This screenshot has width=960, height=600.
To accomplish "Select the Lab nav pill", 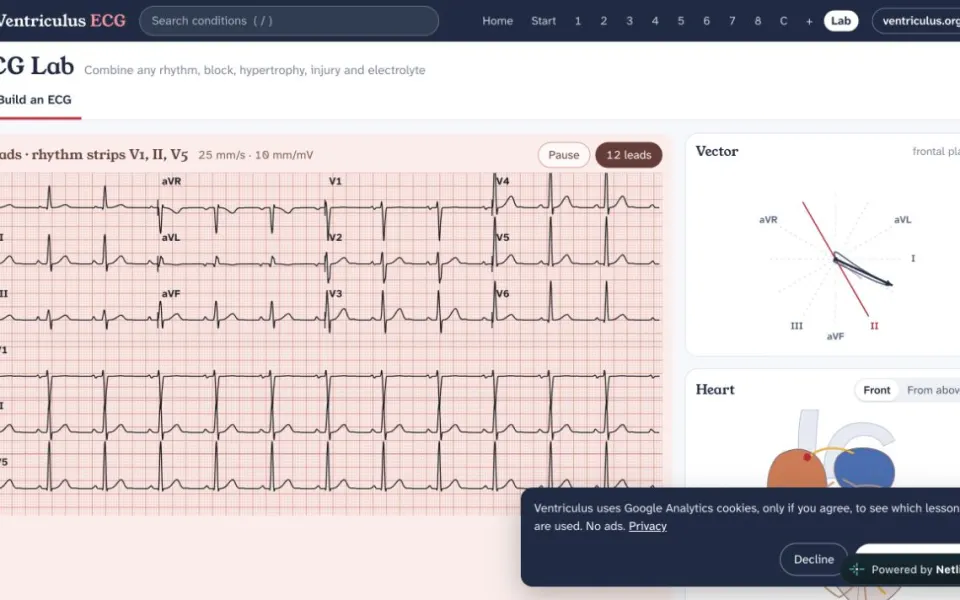I will [841, 21].
